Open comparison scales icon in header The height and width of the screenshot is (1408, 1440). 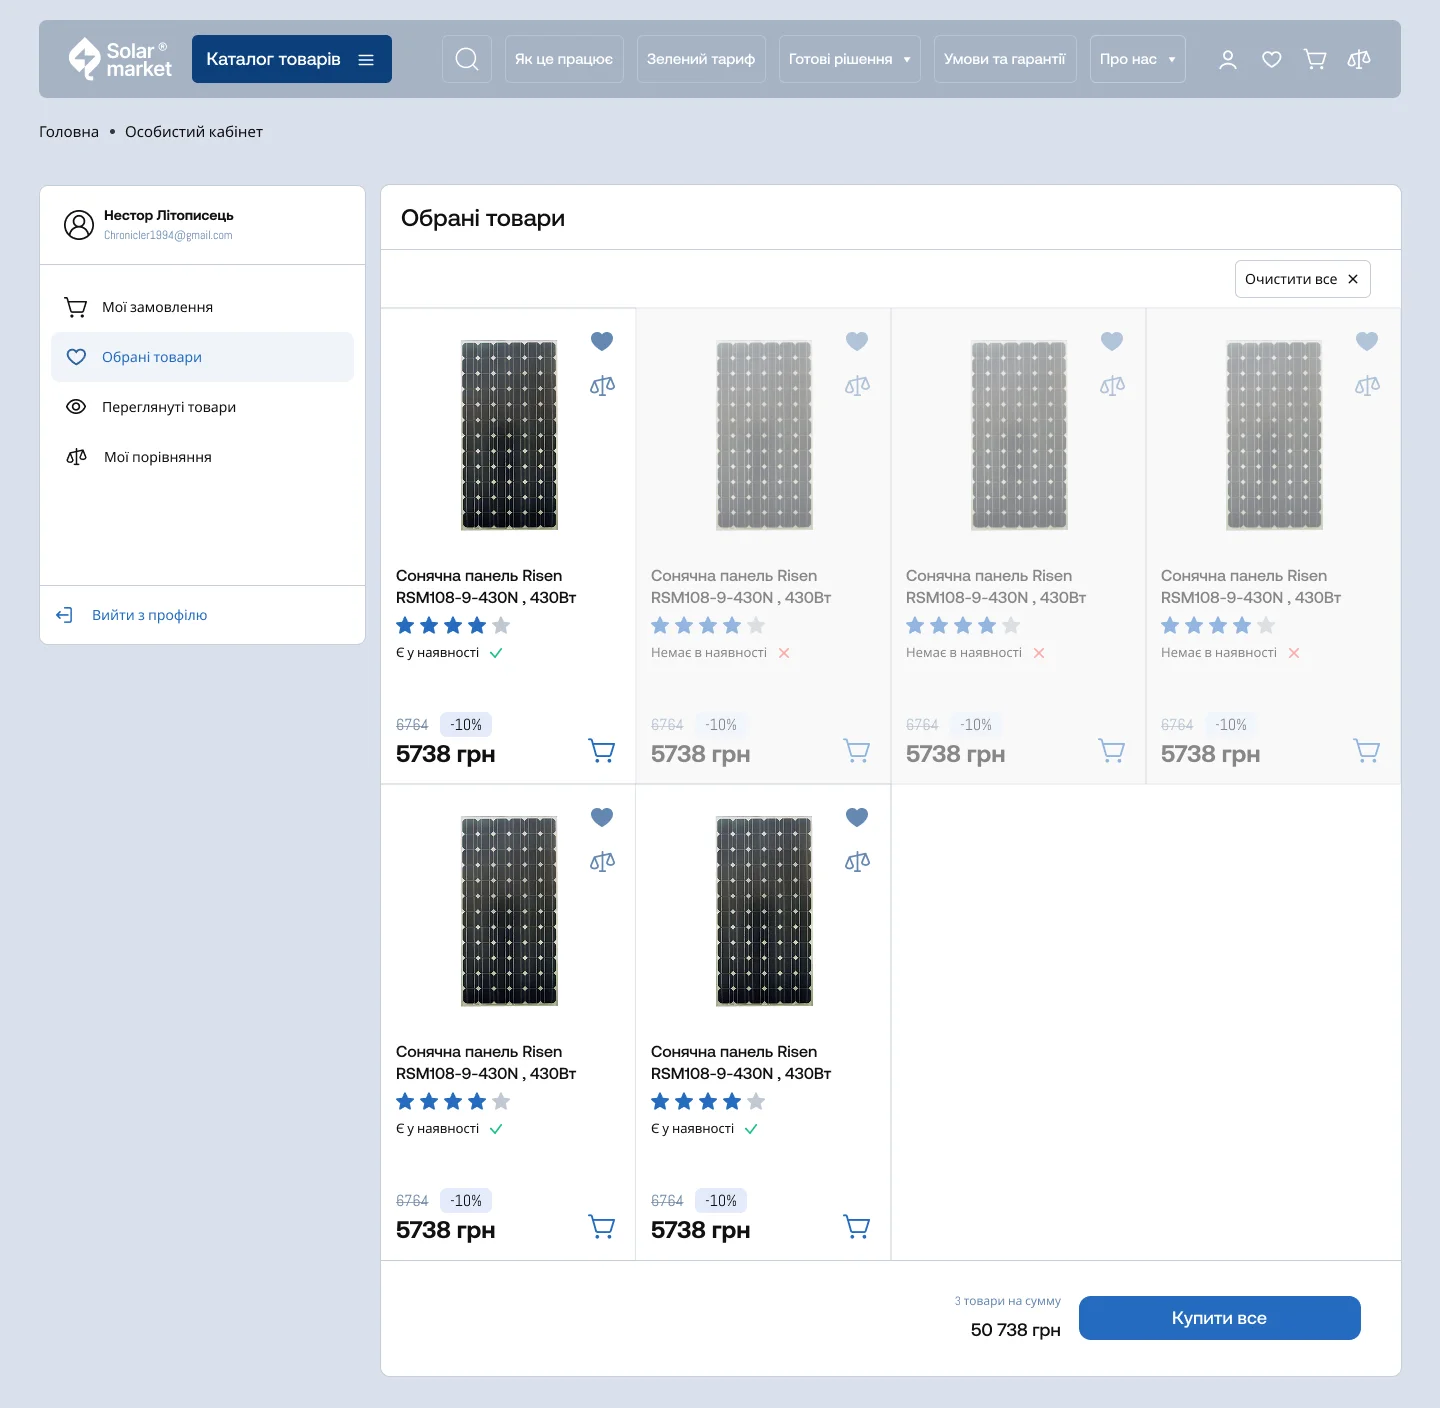click(x=1359, y=60)
